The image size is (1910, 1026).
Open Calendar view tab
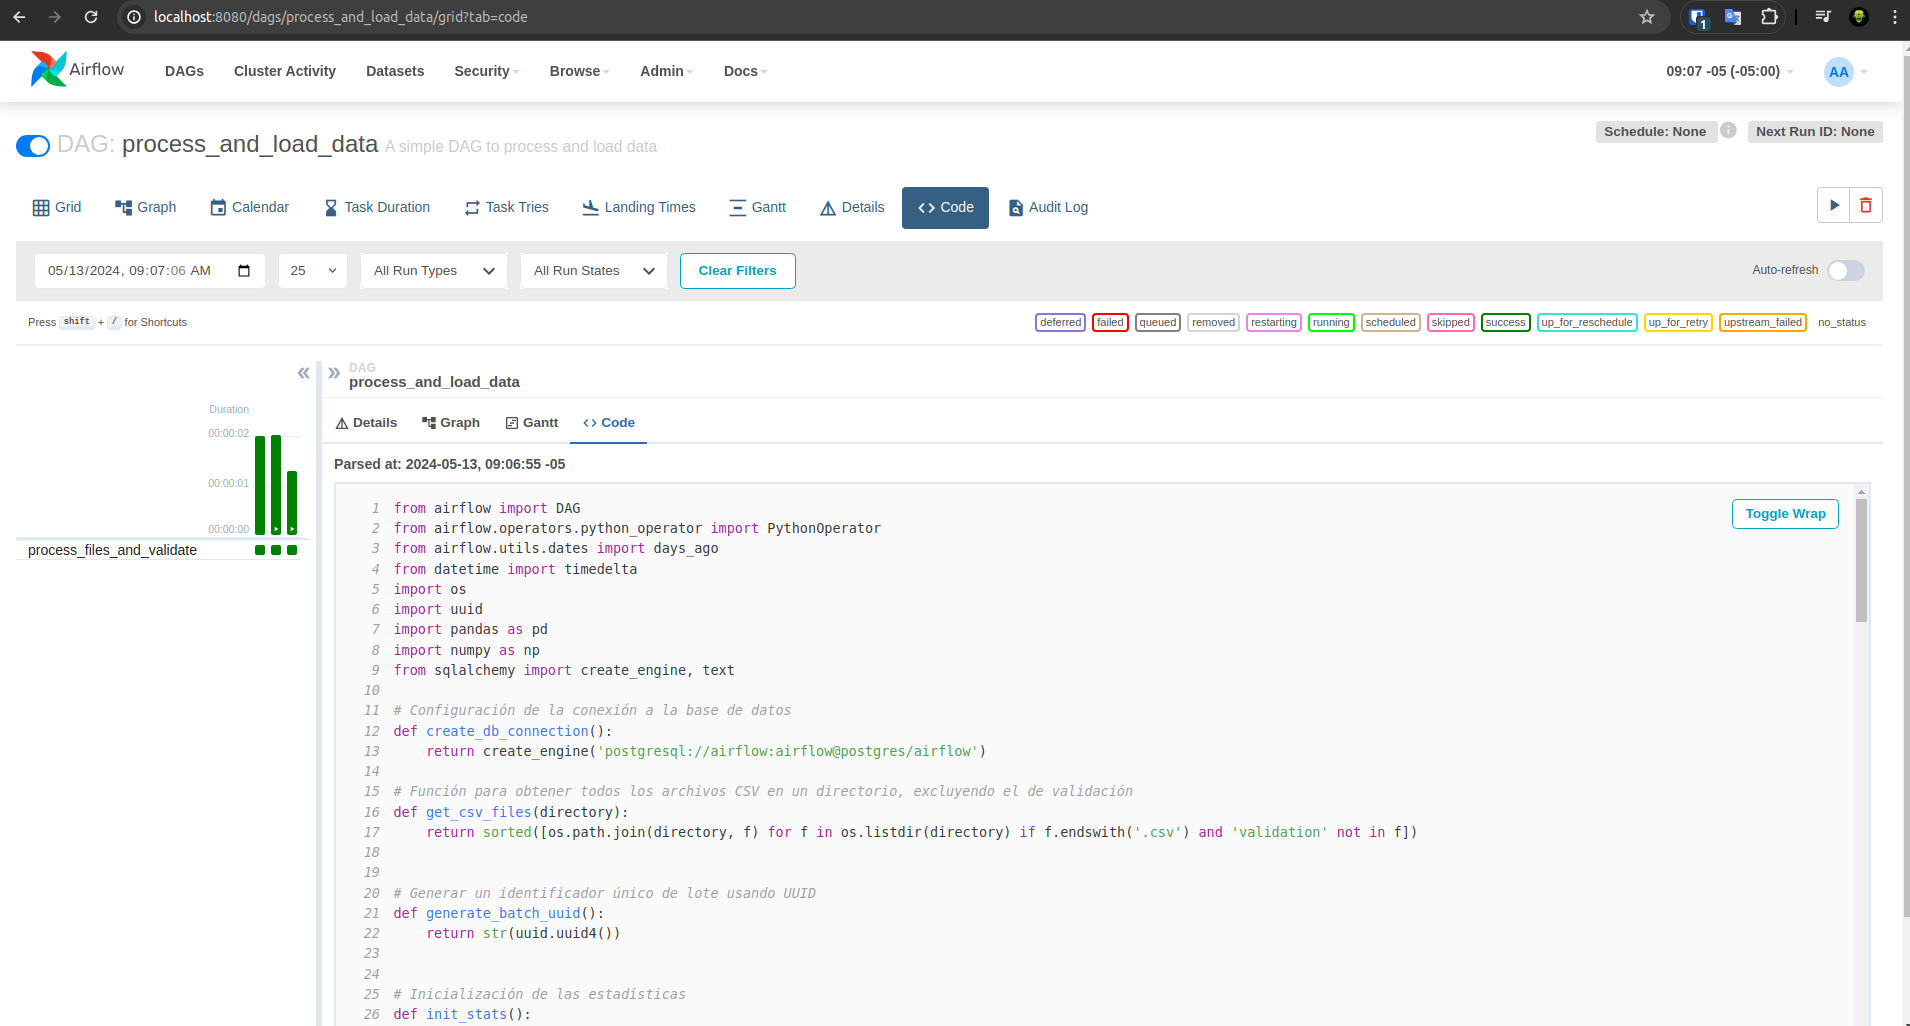250,207
